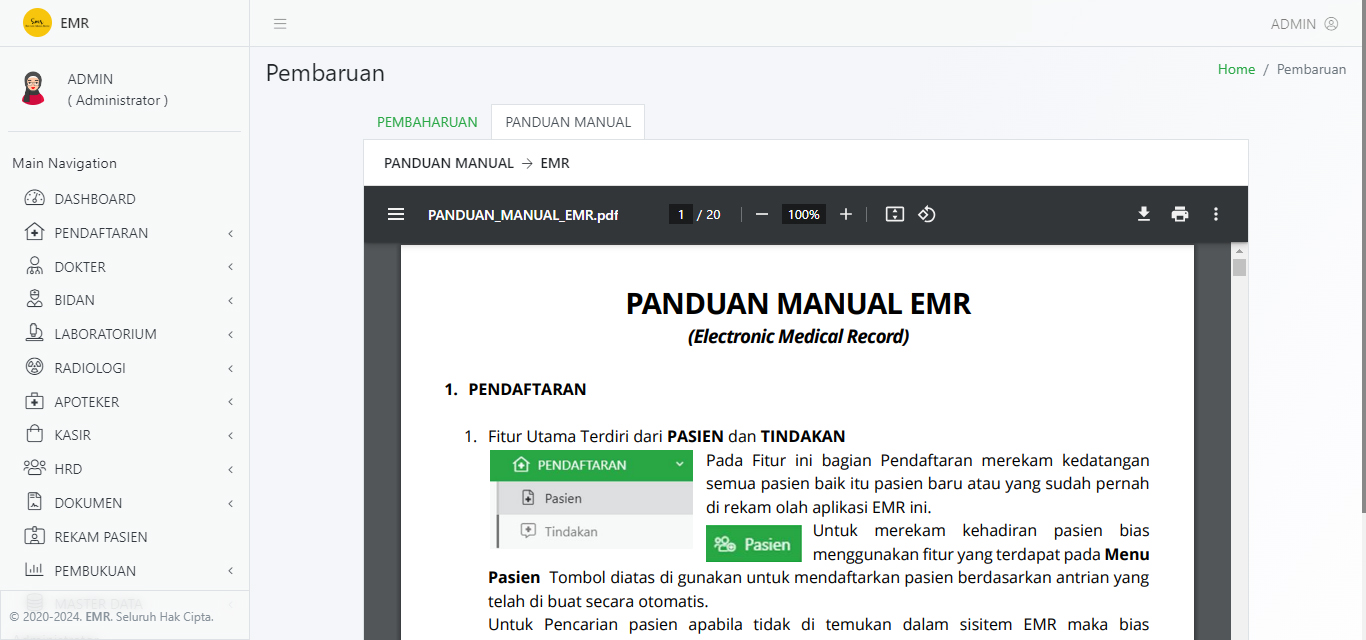Expand the DOKUMEN submenu chevron
1366x640 pixels.
(x=230, y=503)
